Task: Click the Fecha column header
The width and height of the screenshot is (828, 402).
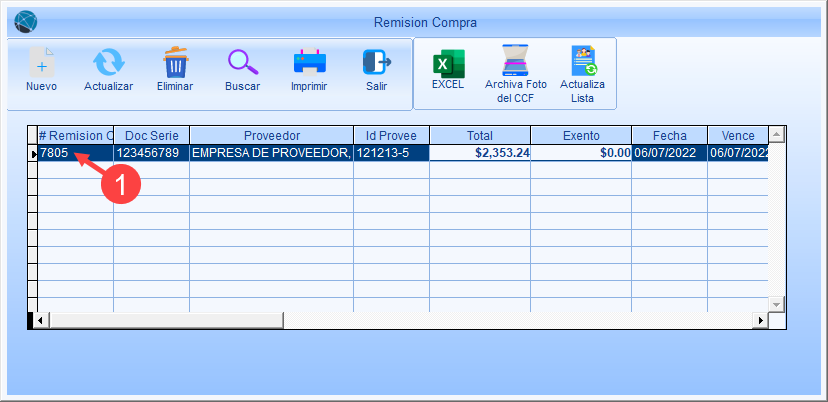Action: (x=670, y=136)
